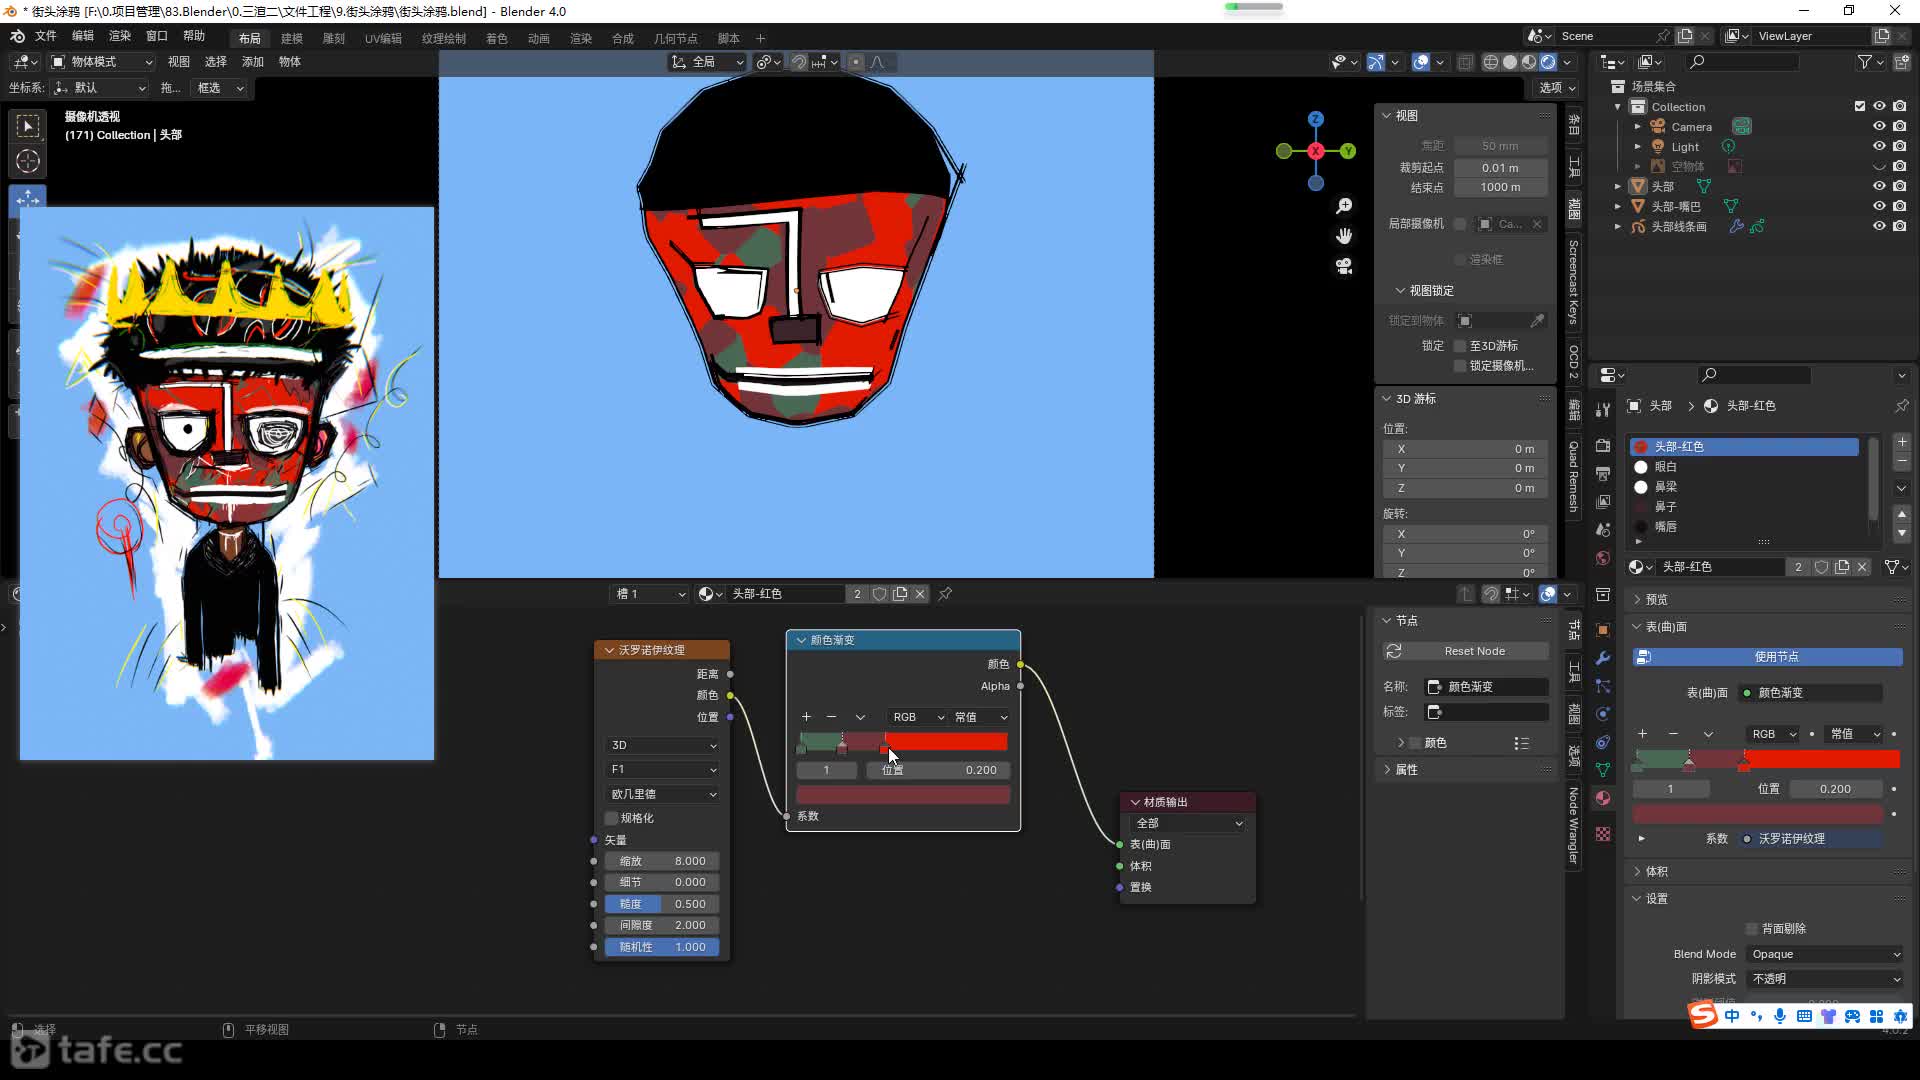The image size is (1920, 1080).
Task: Toggle camera view gizmo icon
Action: [1344, 266]
